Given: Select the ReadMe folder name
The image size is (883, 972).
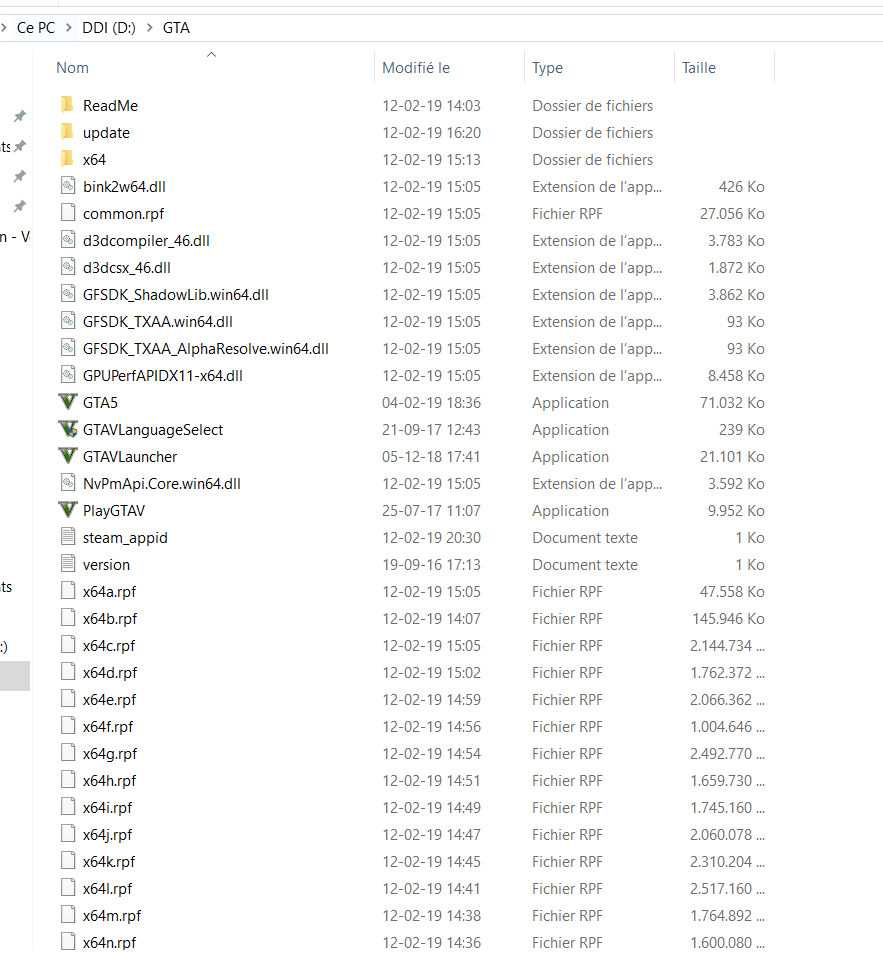Looking at the screenshot, I should pyautogui.click(x=110, y=106).
